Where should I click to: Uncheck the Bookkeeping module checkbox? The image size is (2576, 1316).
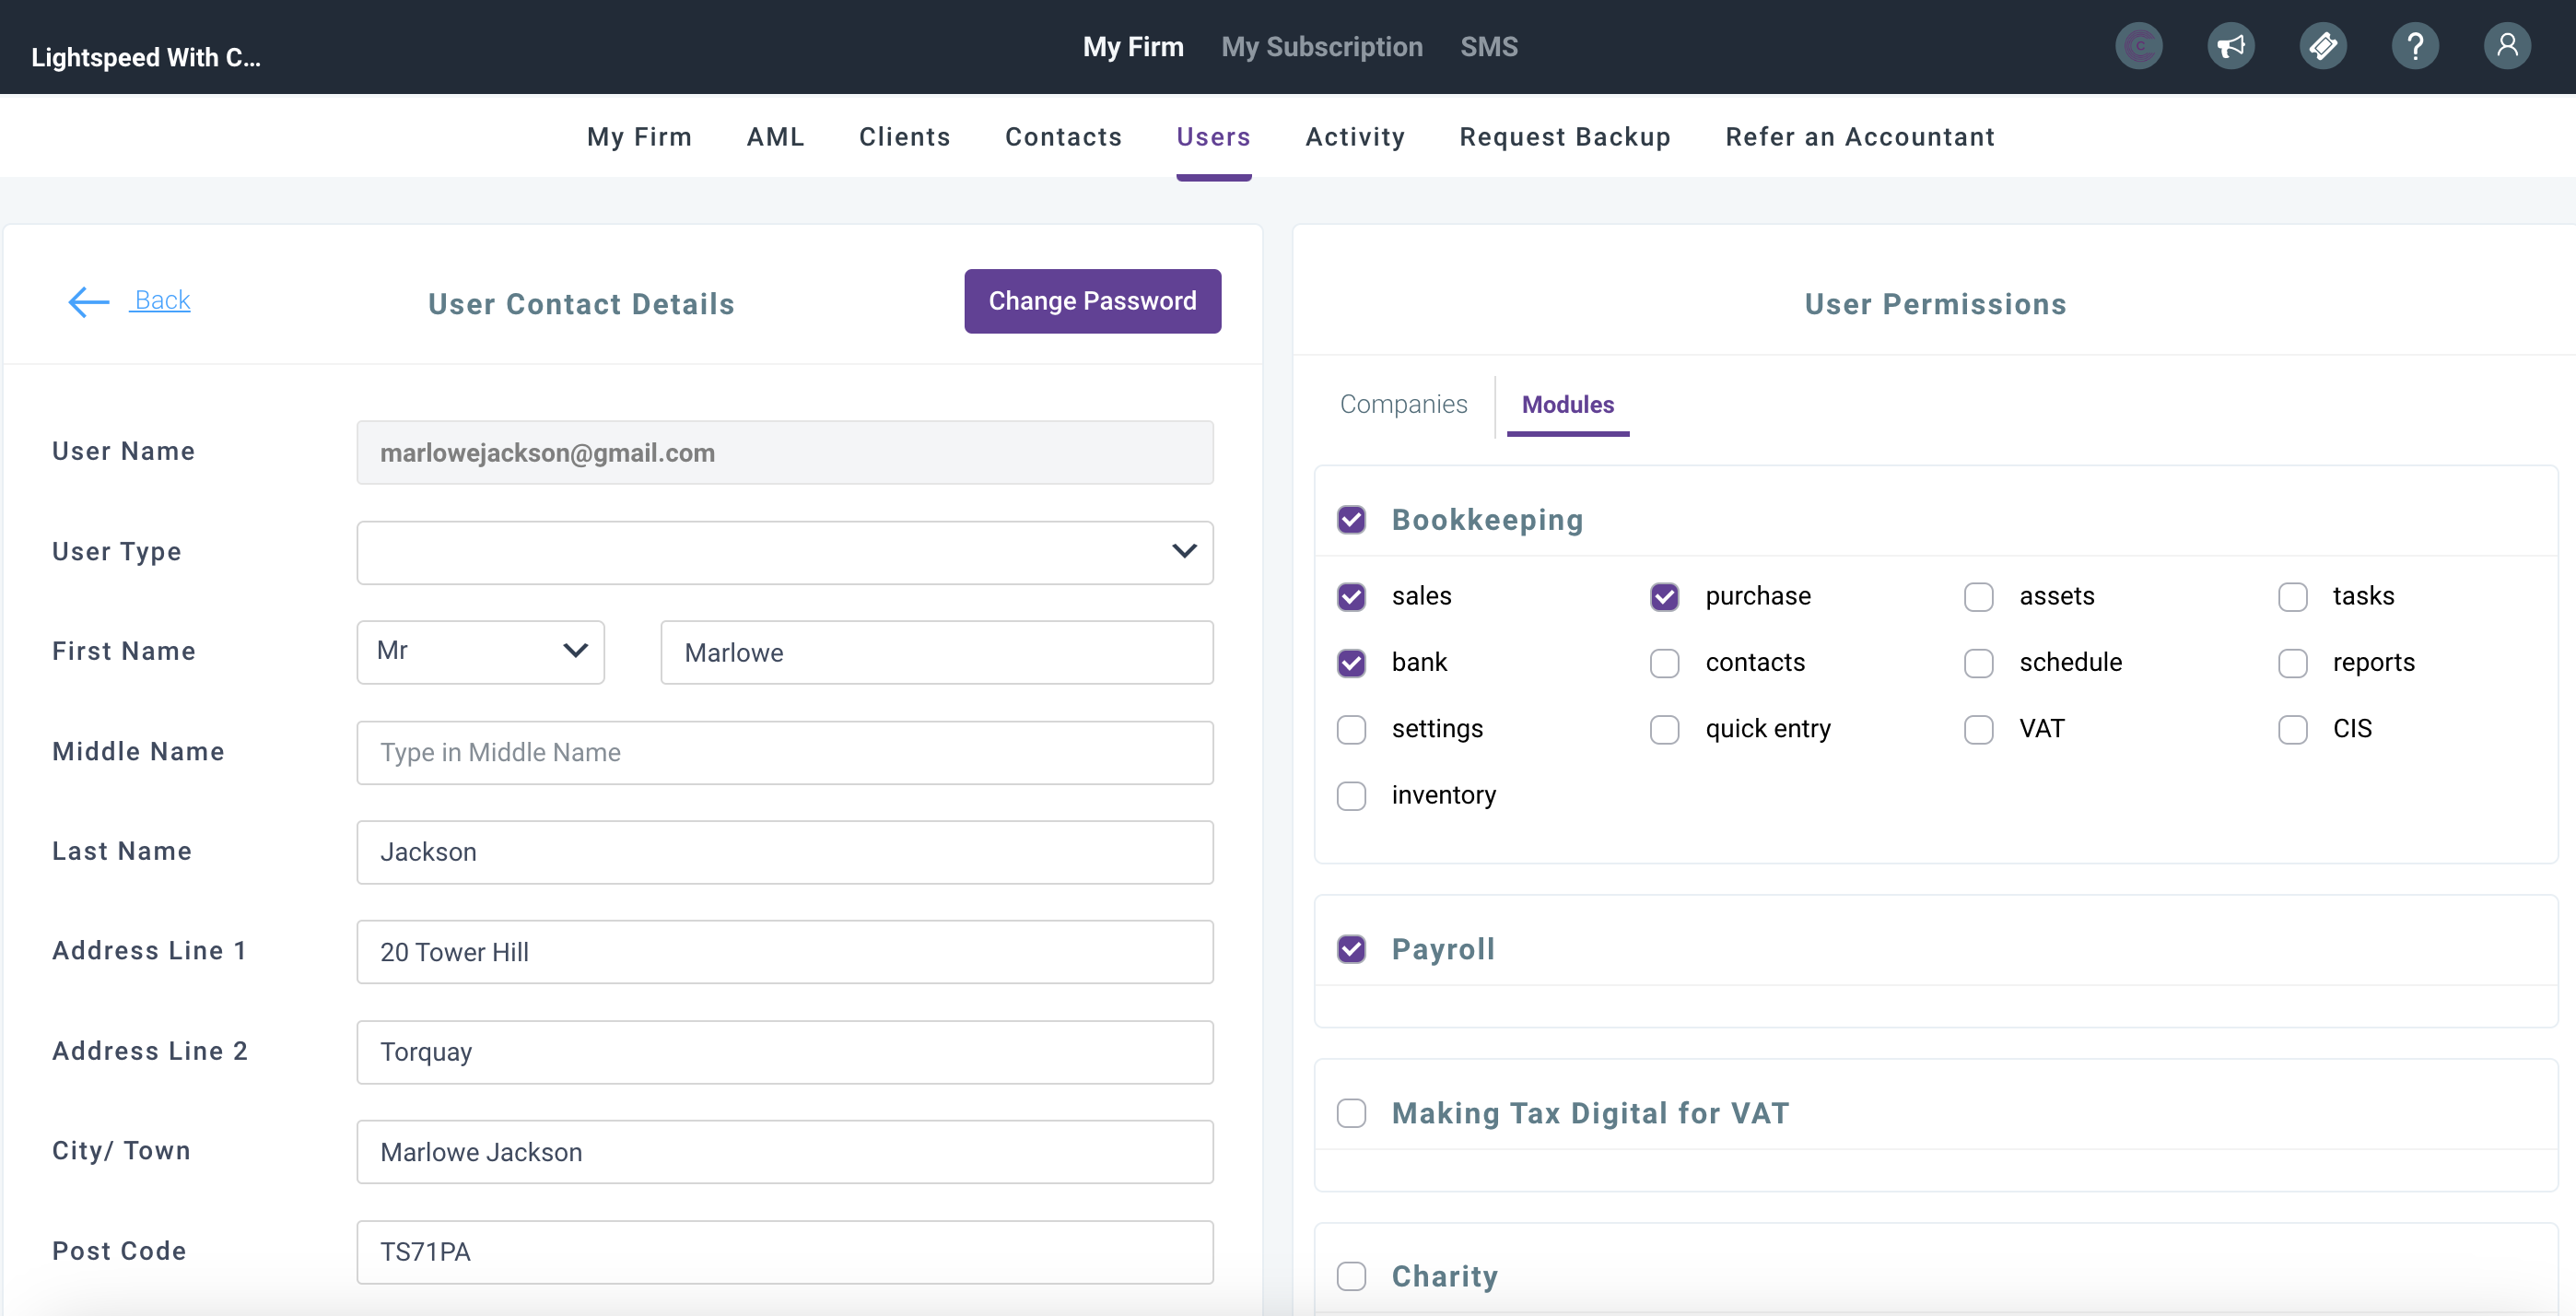tap(1351, 520)
